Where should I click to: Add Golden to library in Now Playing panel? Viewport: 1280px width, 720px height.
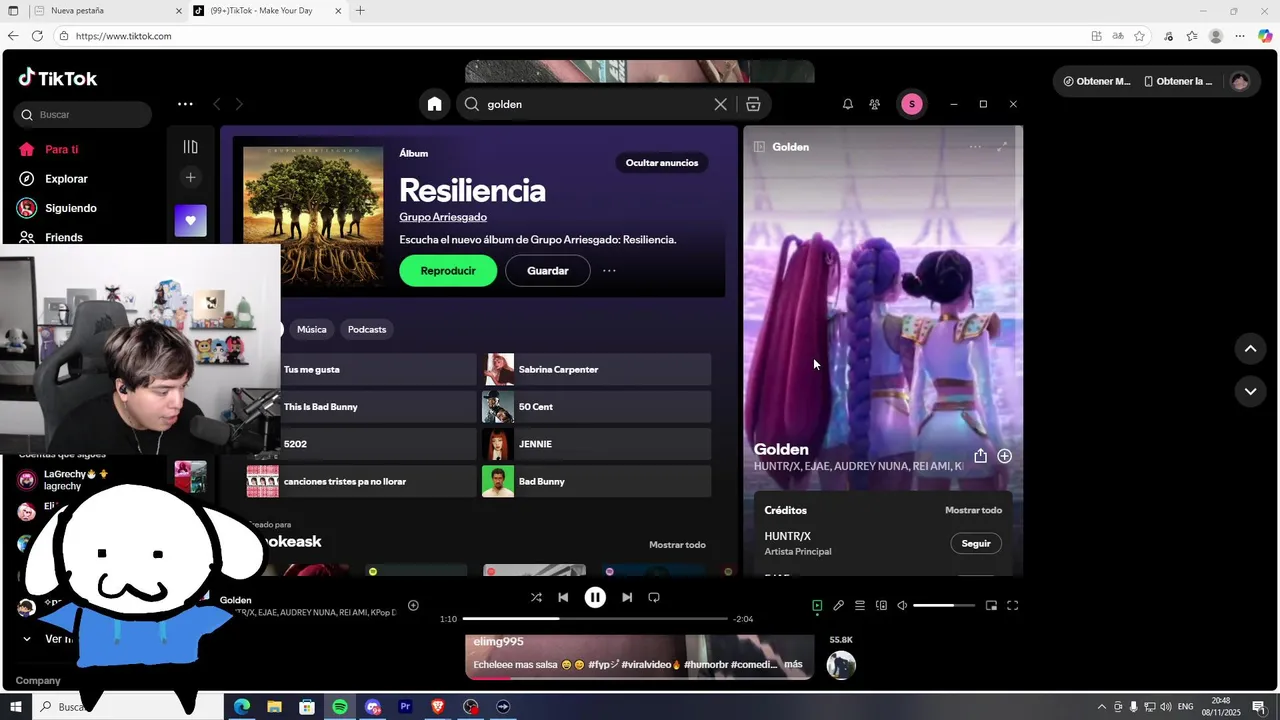point(1005,456)
